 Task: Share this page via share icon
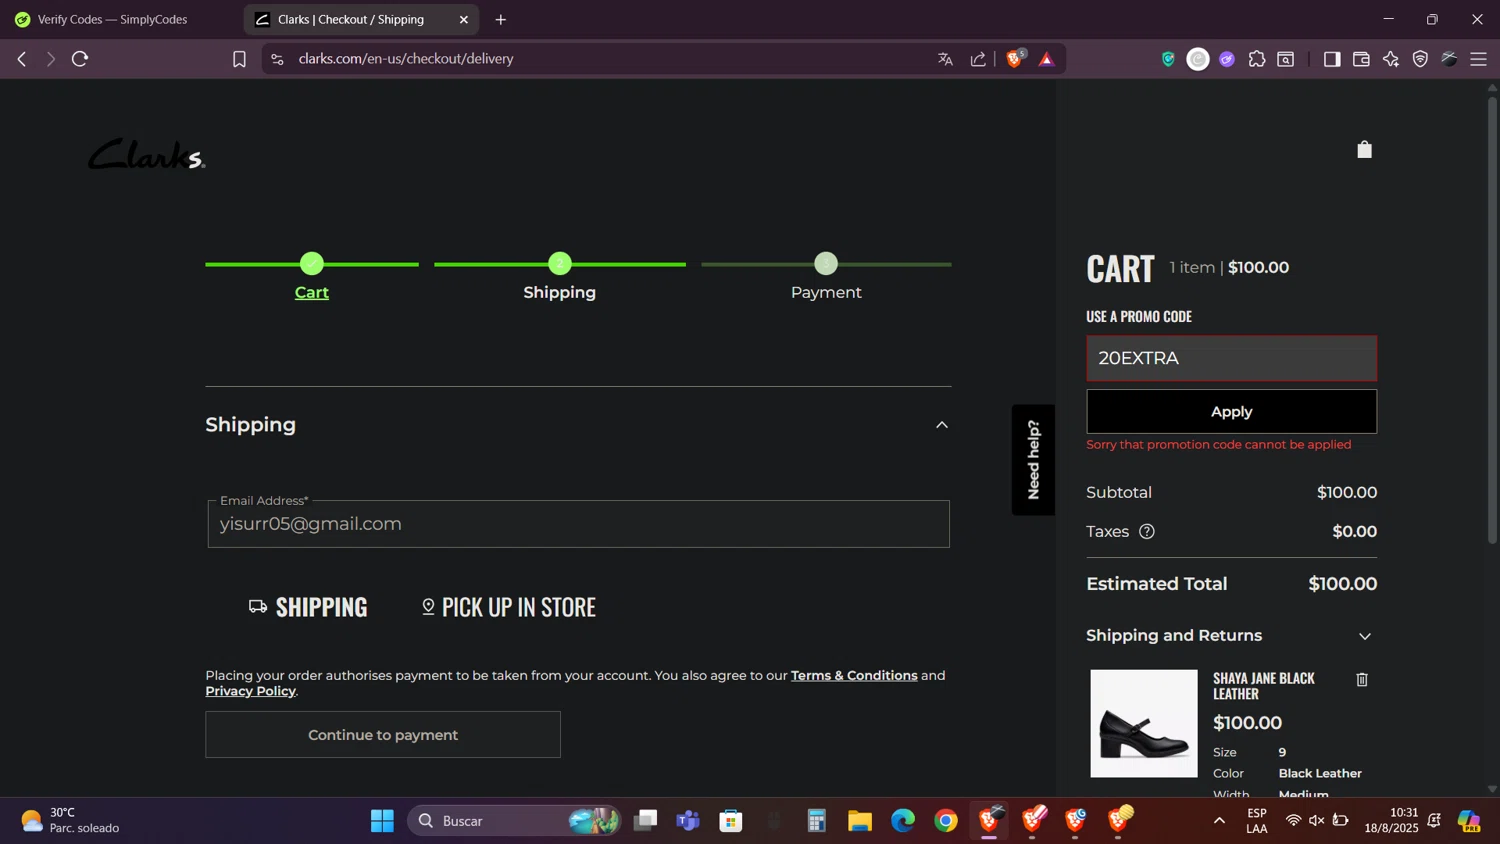(978, 59)
